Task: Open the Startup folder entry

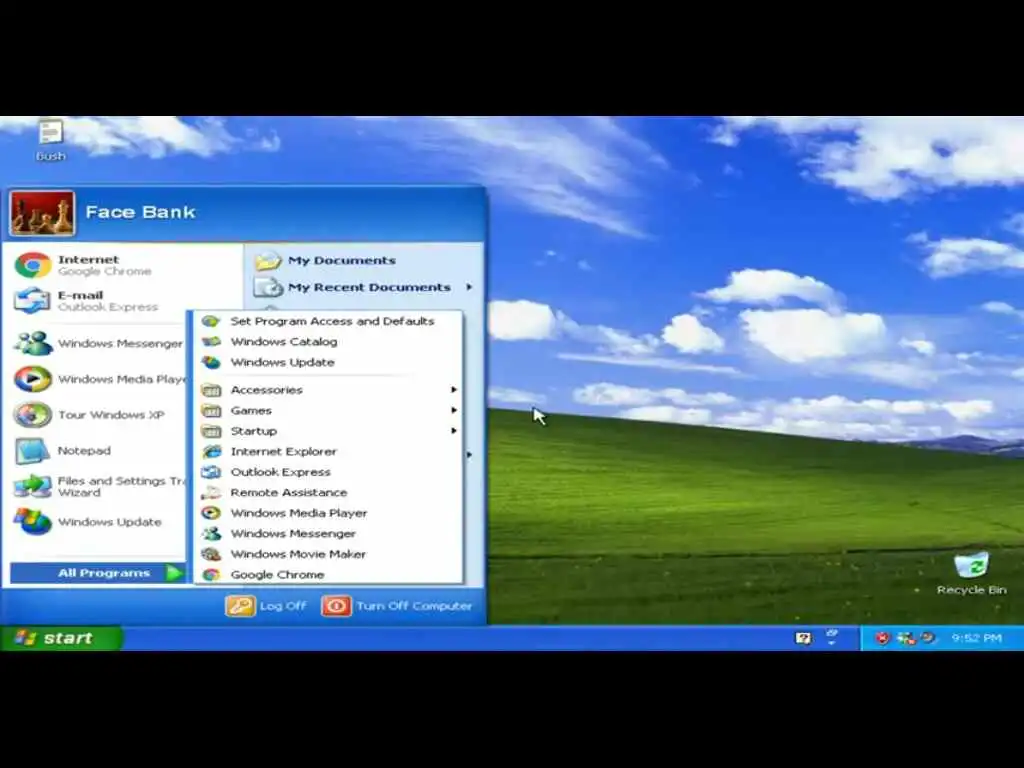Action: (x=329, y=431)
